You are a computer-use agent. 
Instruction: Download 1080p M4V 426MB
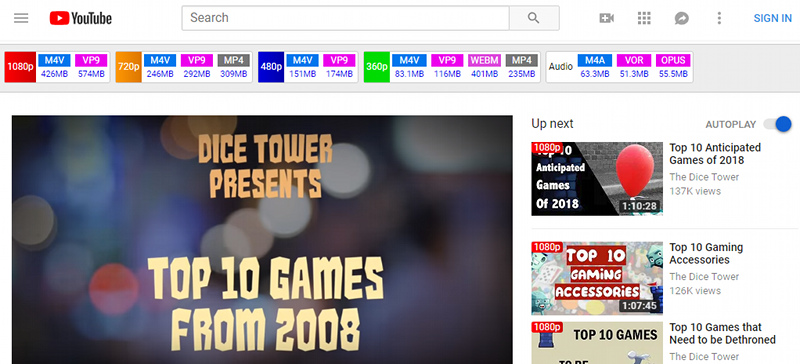[54, 67]
